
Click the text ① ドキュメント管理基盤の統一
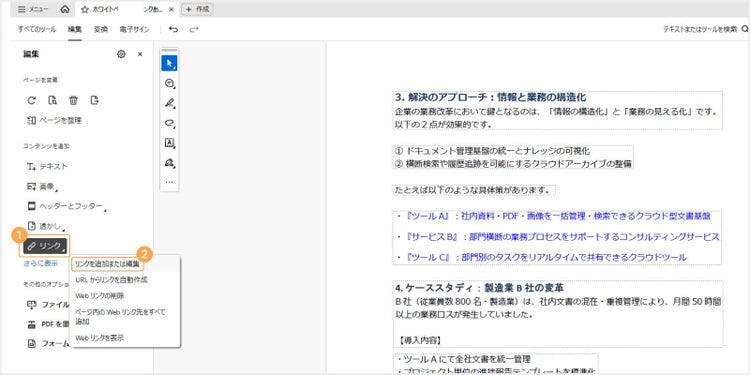[x=492, y=151]
